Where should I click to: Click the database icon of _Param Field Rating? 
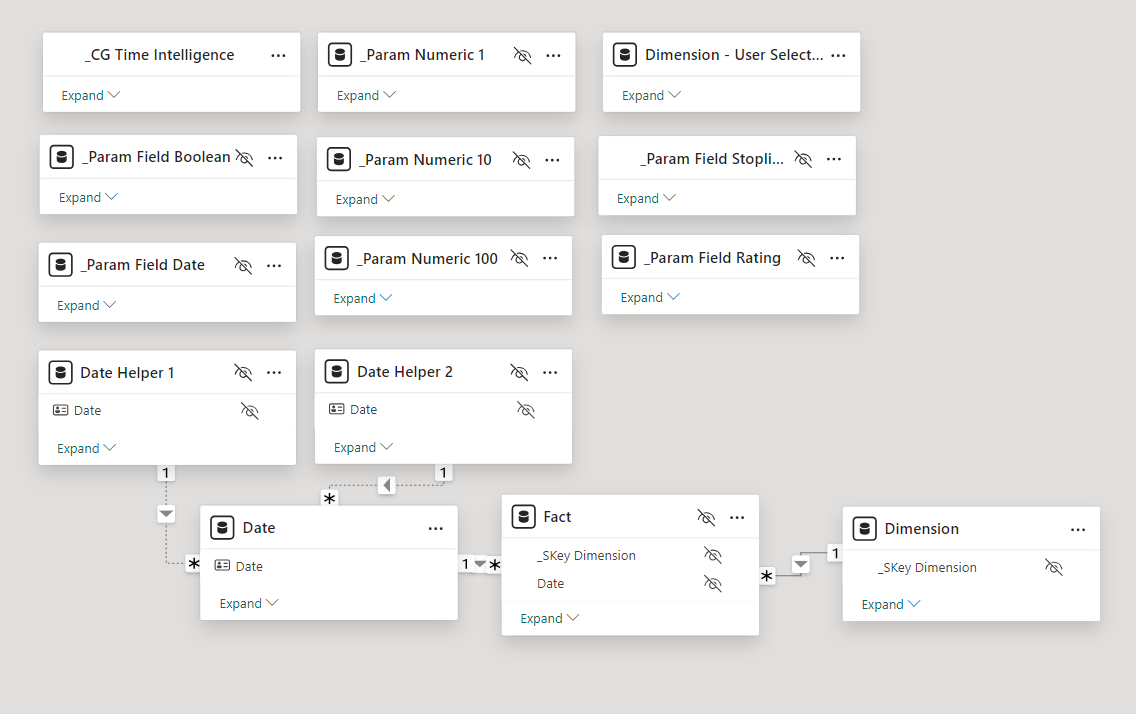[x=623, y=258]
